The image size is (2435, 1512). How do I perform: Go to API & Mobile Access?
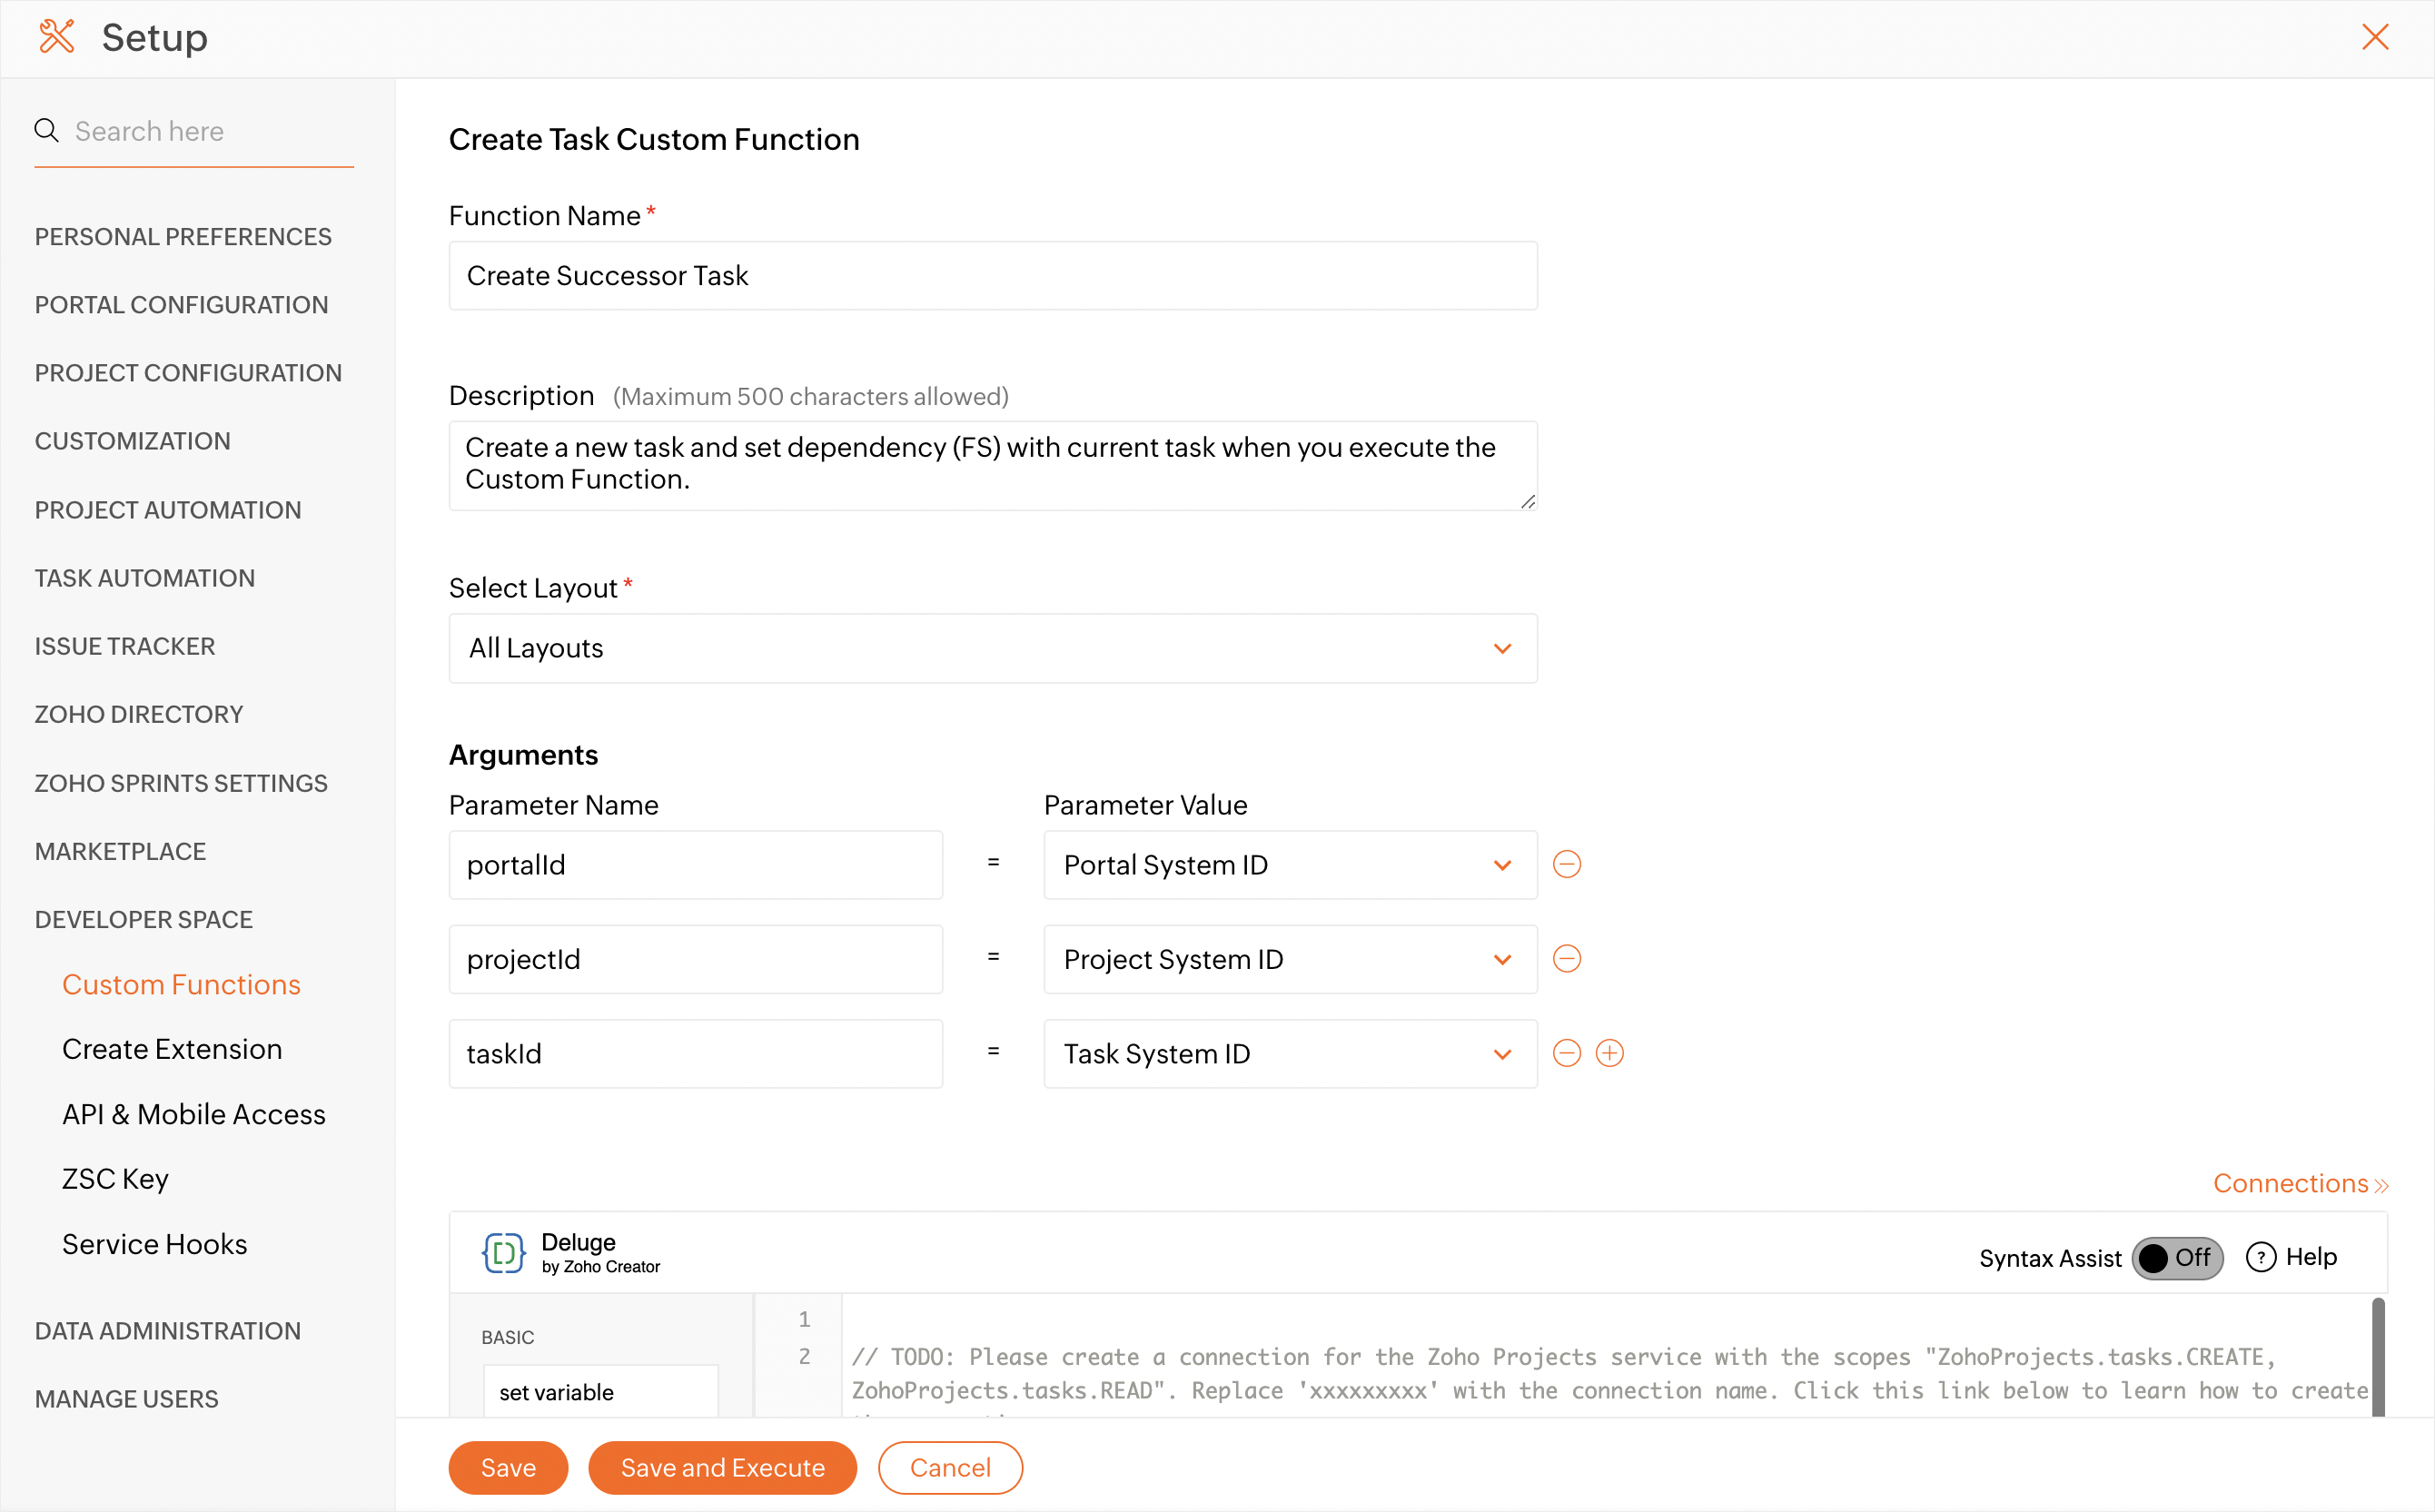193,1114
